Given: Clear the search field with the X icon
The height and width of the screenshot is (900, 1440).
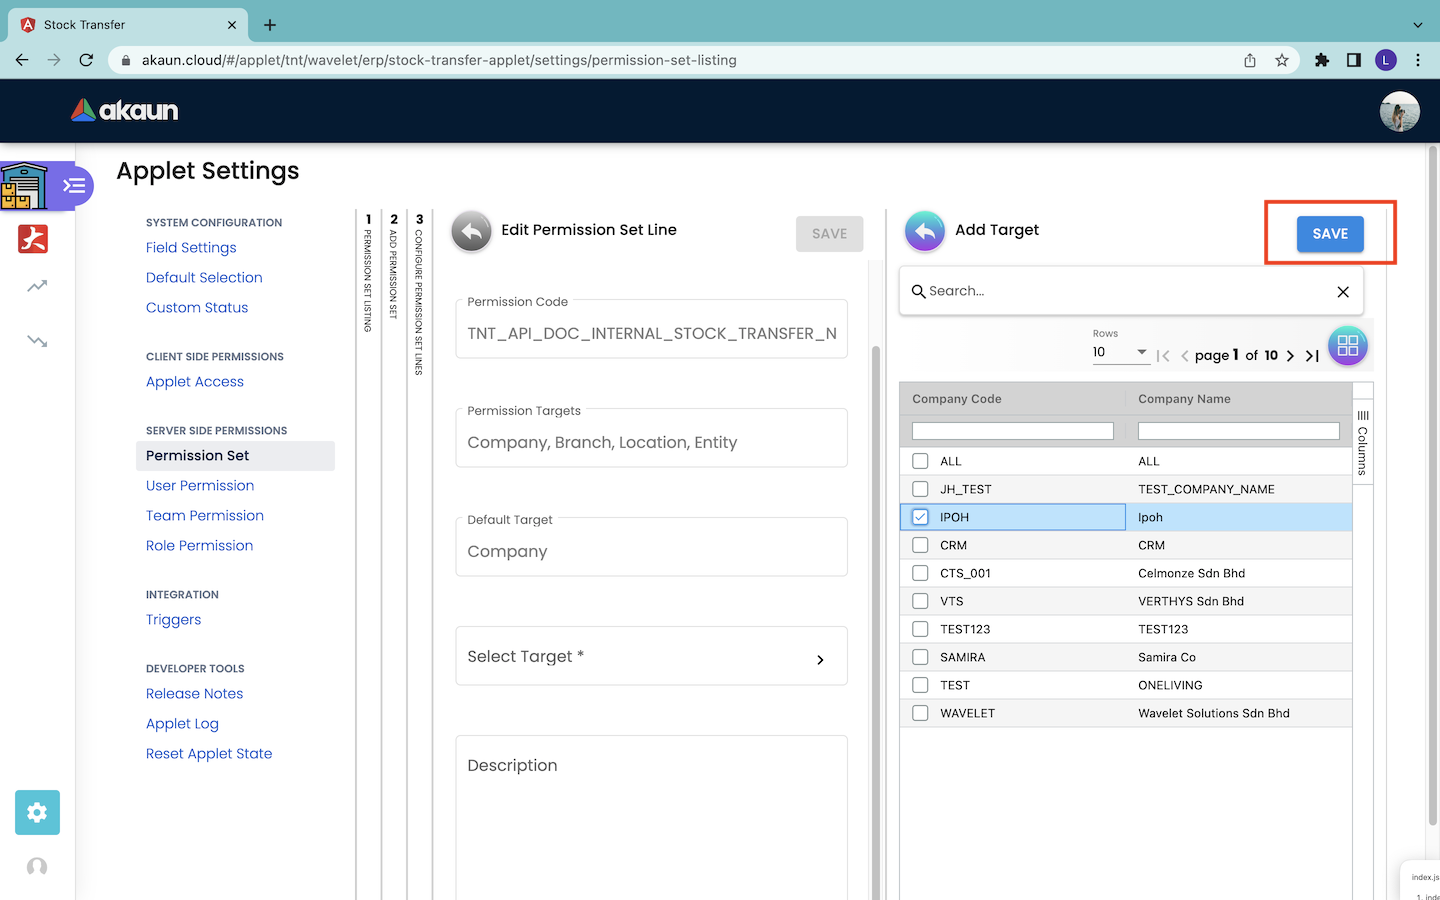Looking at the screenshot, I should tap(1343, 292).
